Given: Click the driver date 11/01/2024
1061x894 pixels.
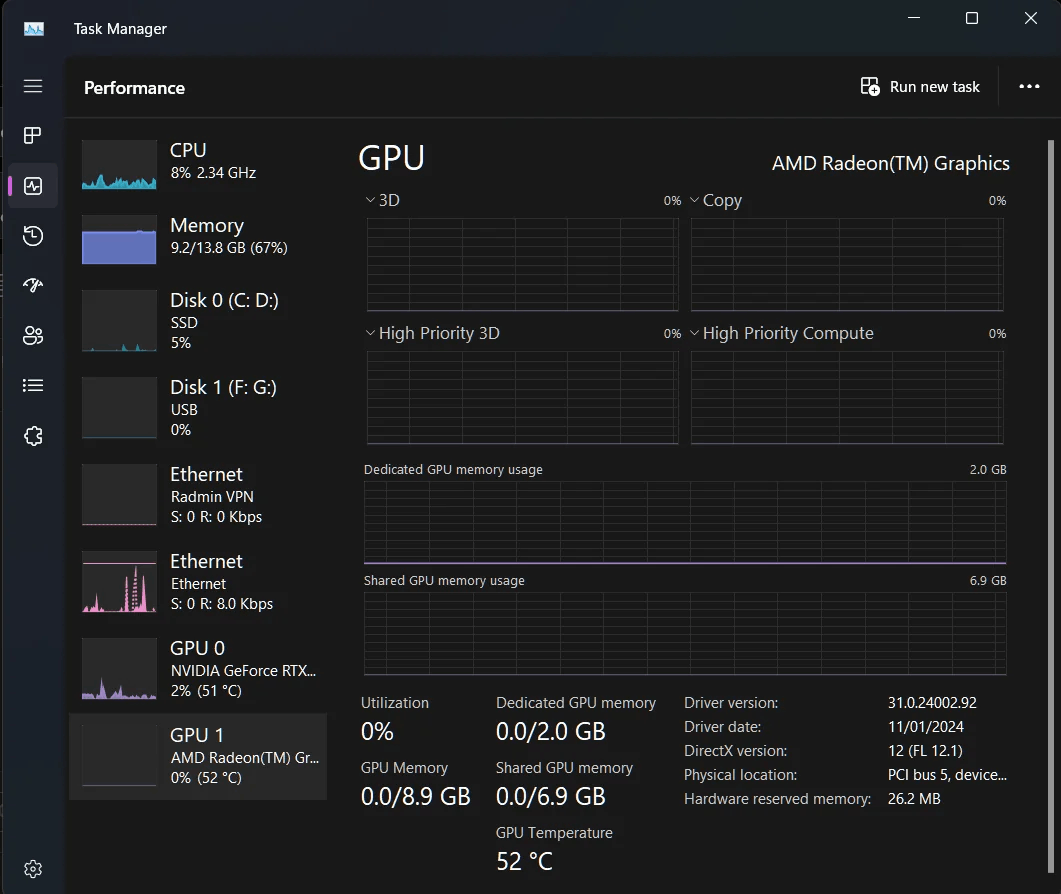Looking at the screenshot, I should (x=925, y=727).
